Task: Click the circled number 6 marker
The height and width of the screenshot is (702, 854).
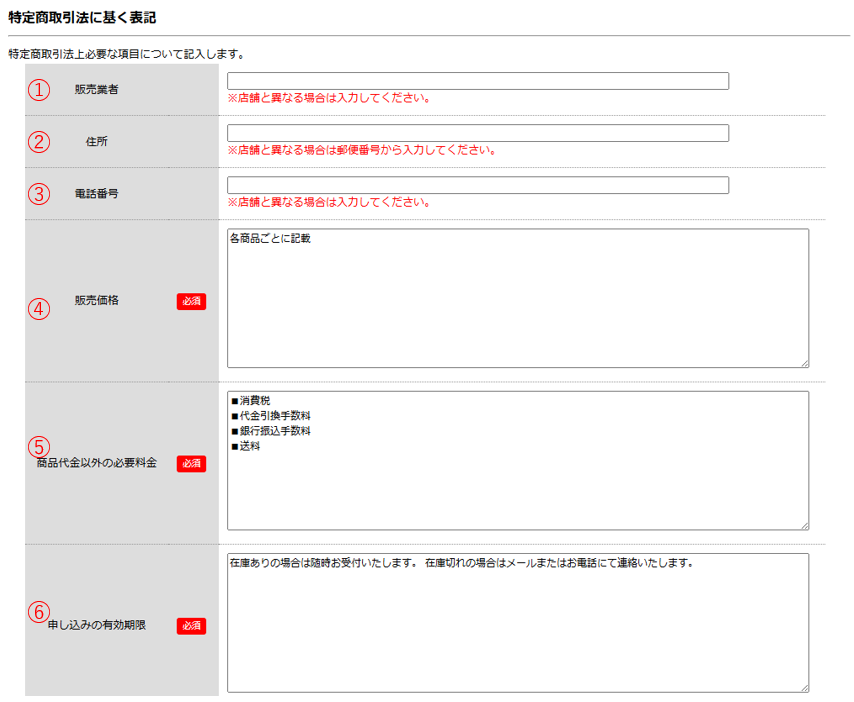Action: point(38,611)
